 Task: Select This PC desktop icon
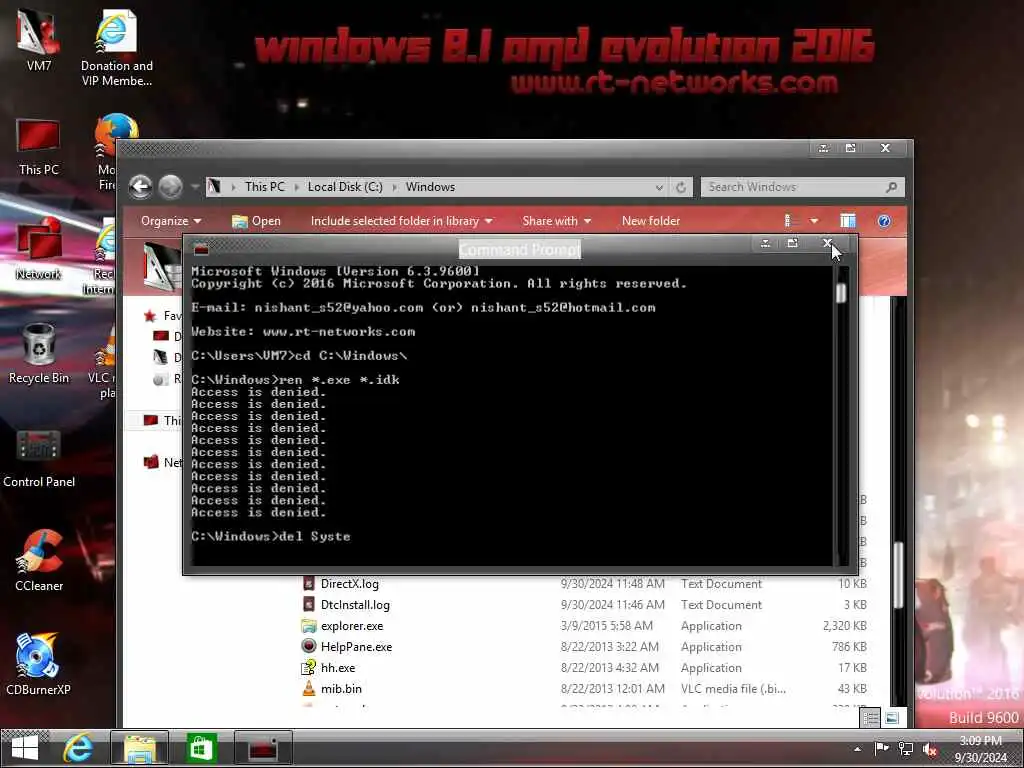click(39, 147)
